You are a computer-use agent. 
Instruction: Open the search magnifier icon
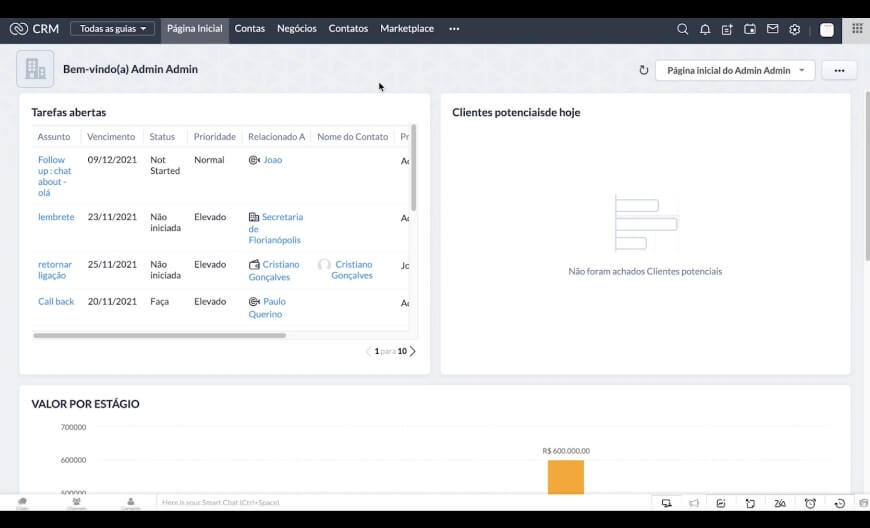[682, 29]
